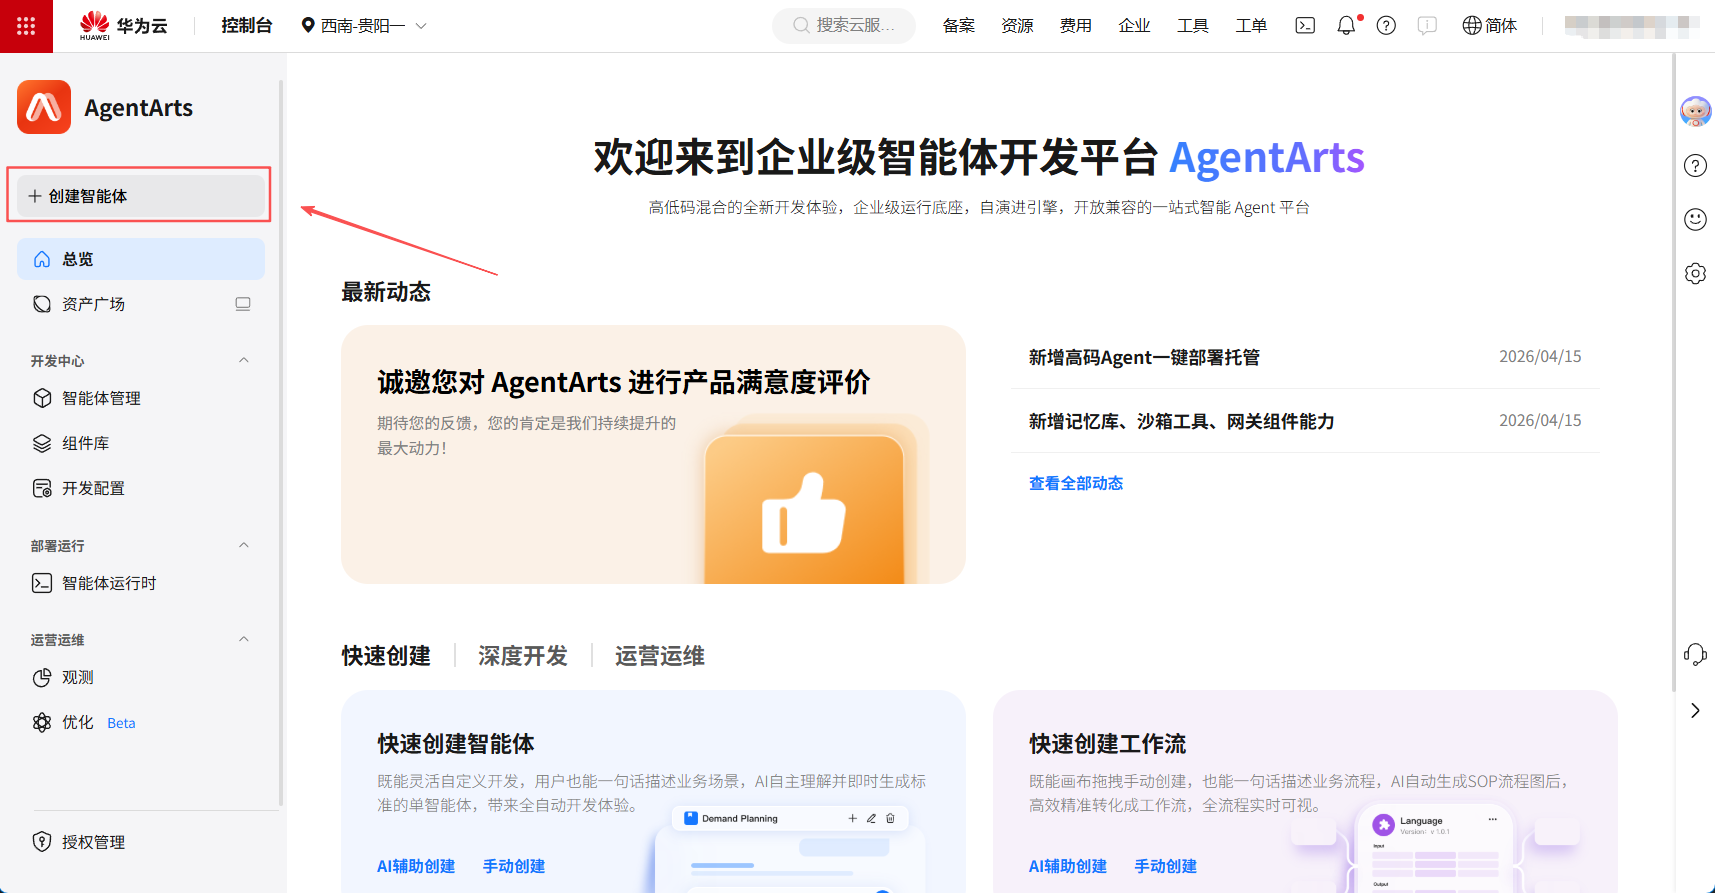
Task: Expand the right side panel arrow
Action: 1695,710
